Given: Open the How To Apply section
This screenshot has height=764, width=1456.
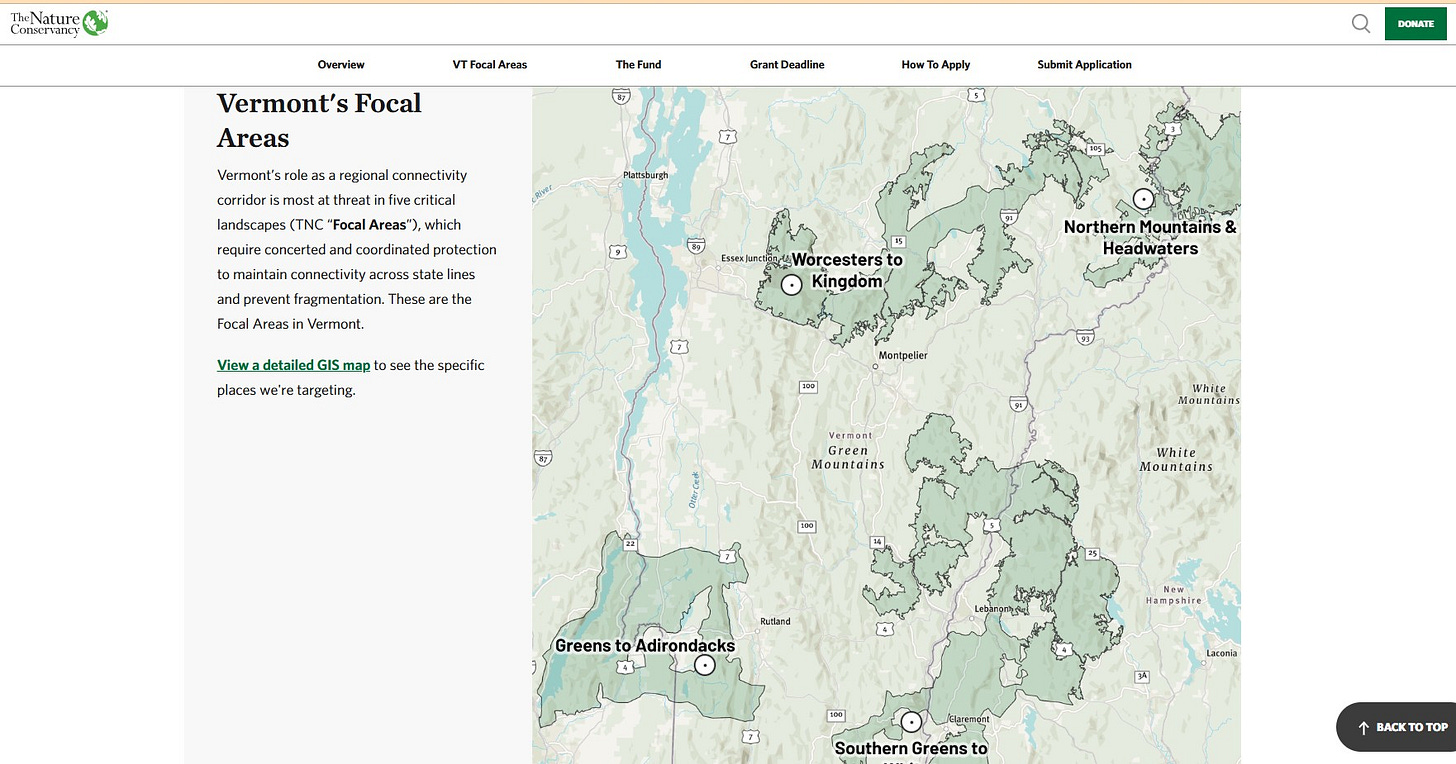Looking at the screenshot, I should pos(936,65).
